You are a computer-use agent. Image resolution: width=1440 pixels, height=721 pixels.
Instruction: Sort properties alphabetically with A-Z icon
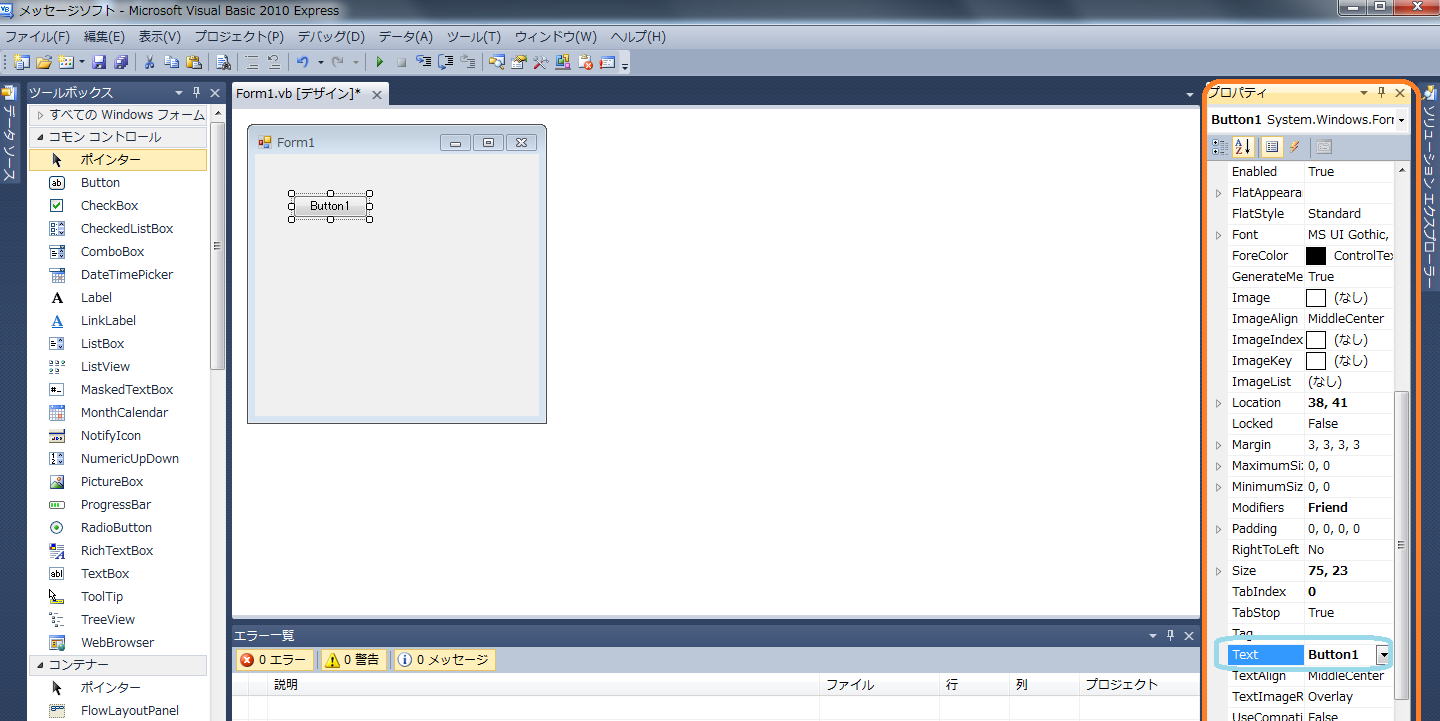1243,147
